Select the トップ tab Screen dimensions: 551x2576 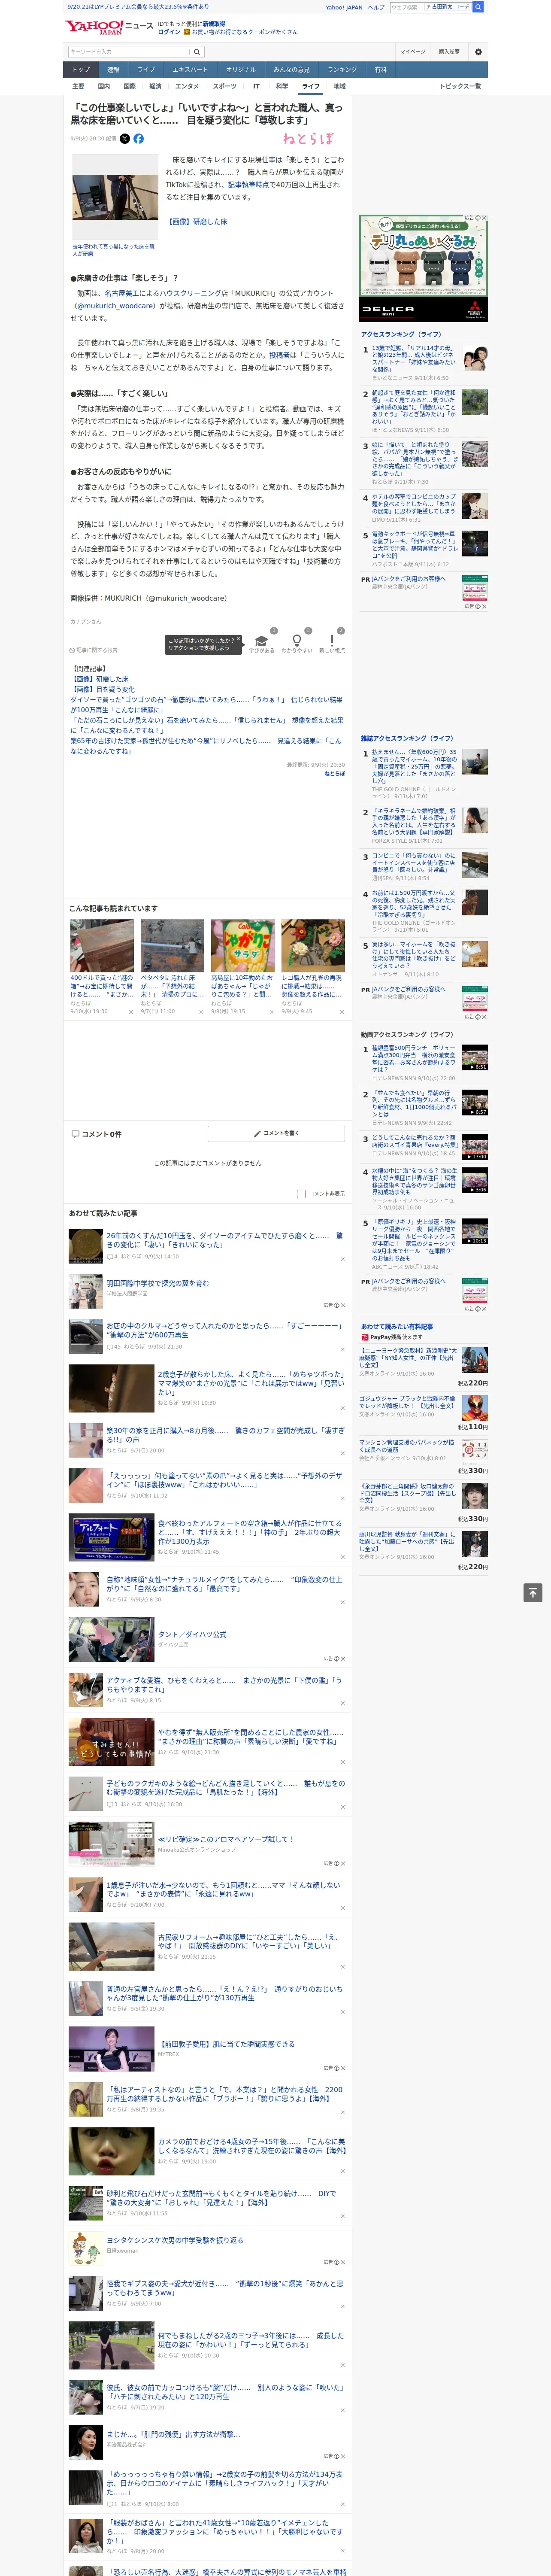(x=81, y=70)
